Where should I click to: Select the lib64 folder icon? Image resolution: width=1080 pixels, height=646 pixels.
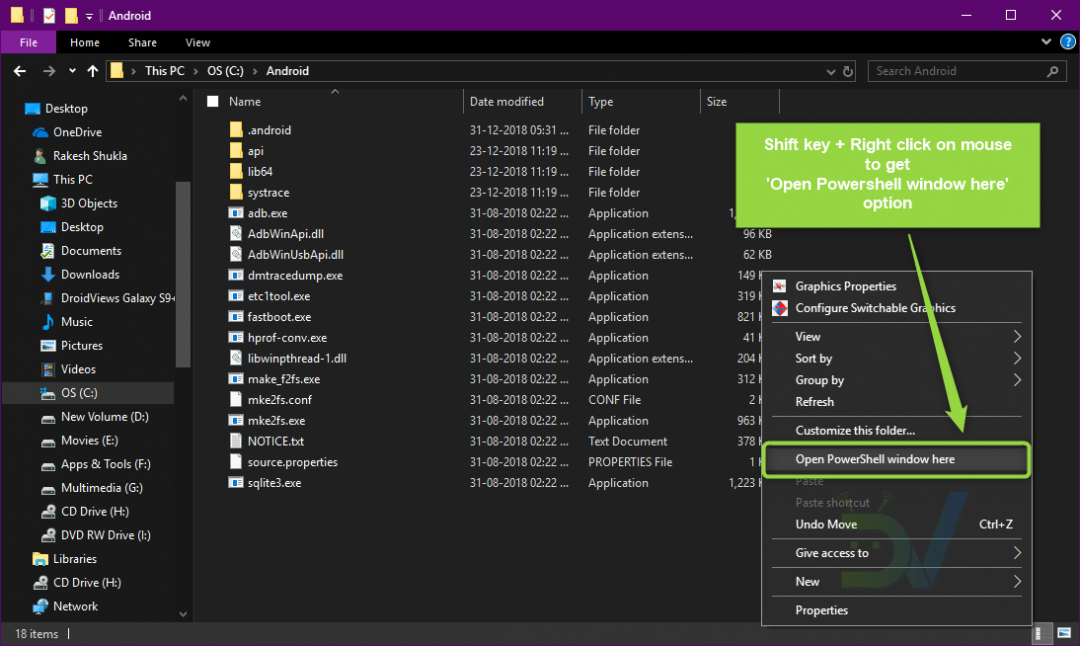click(236, 171)
